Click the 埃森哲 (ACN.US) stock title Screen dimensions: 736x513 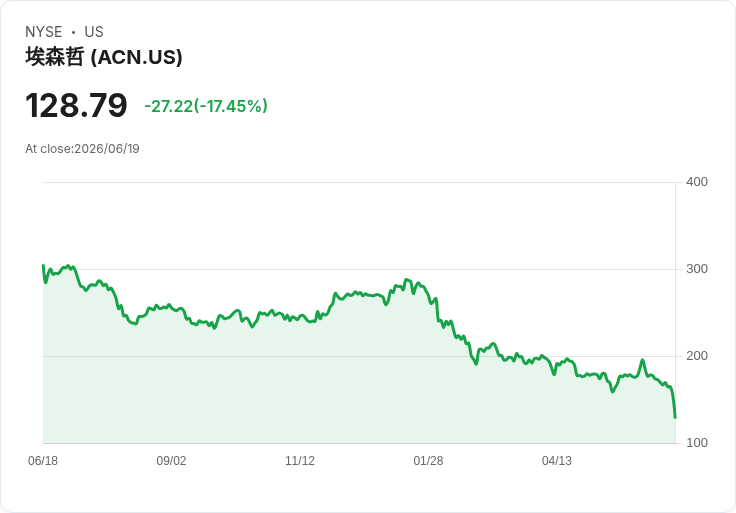104,57
